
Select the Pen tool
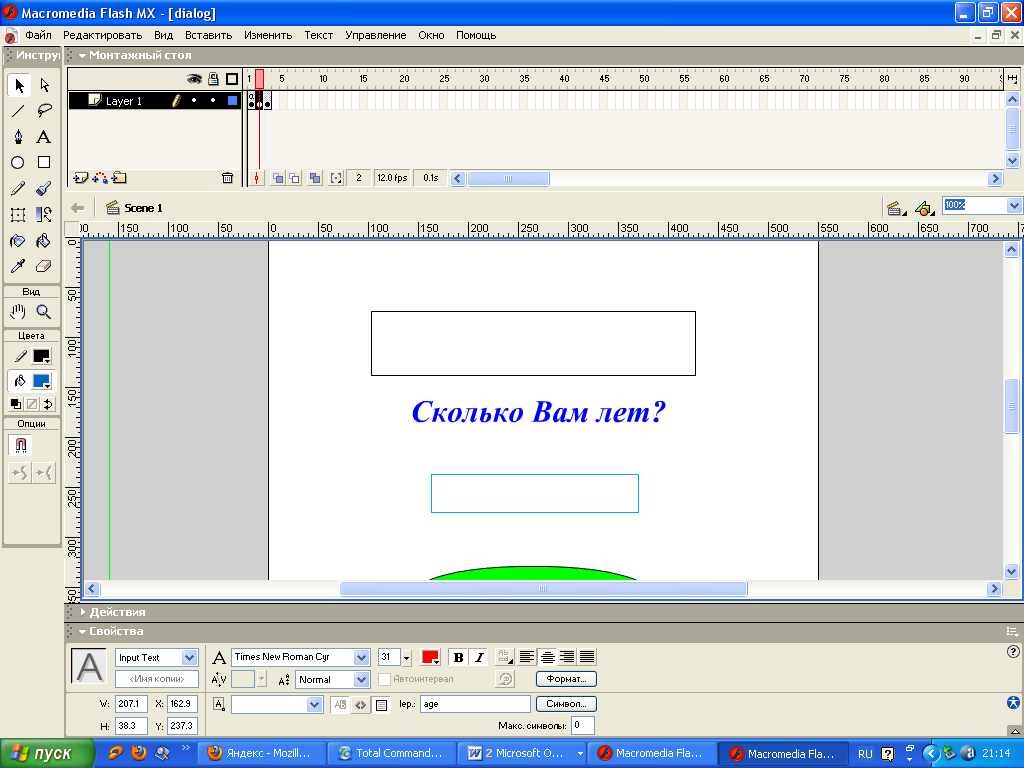click(18, 137)
